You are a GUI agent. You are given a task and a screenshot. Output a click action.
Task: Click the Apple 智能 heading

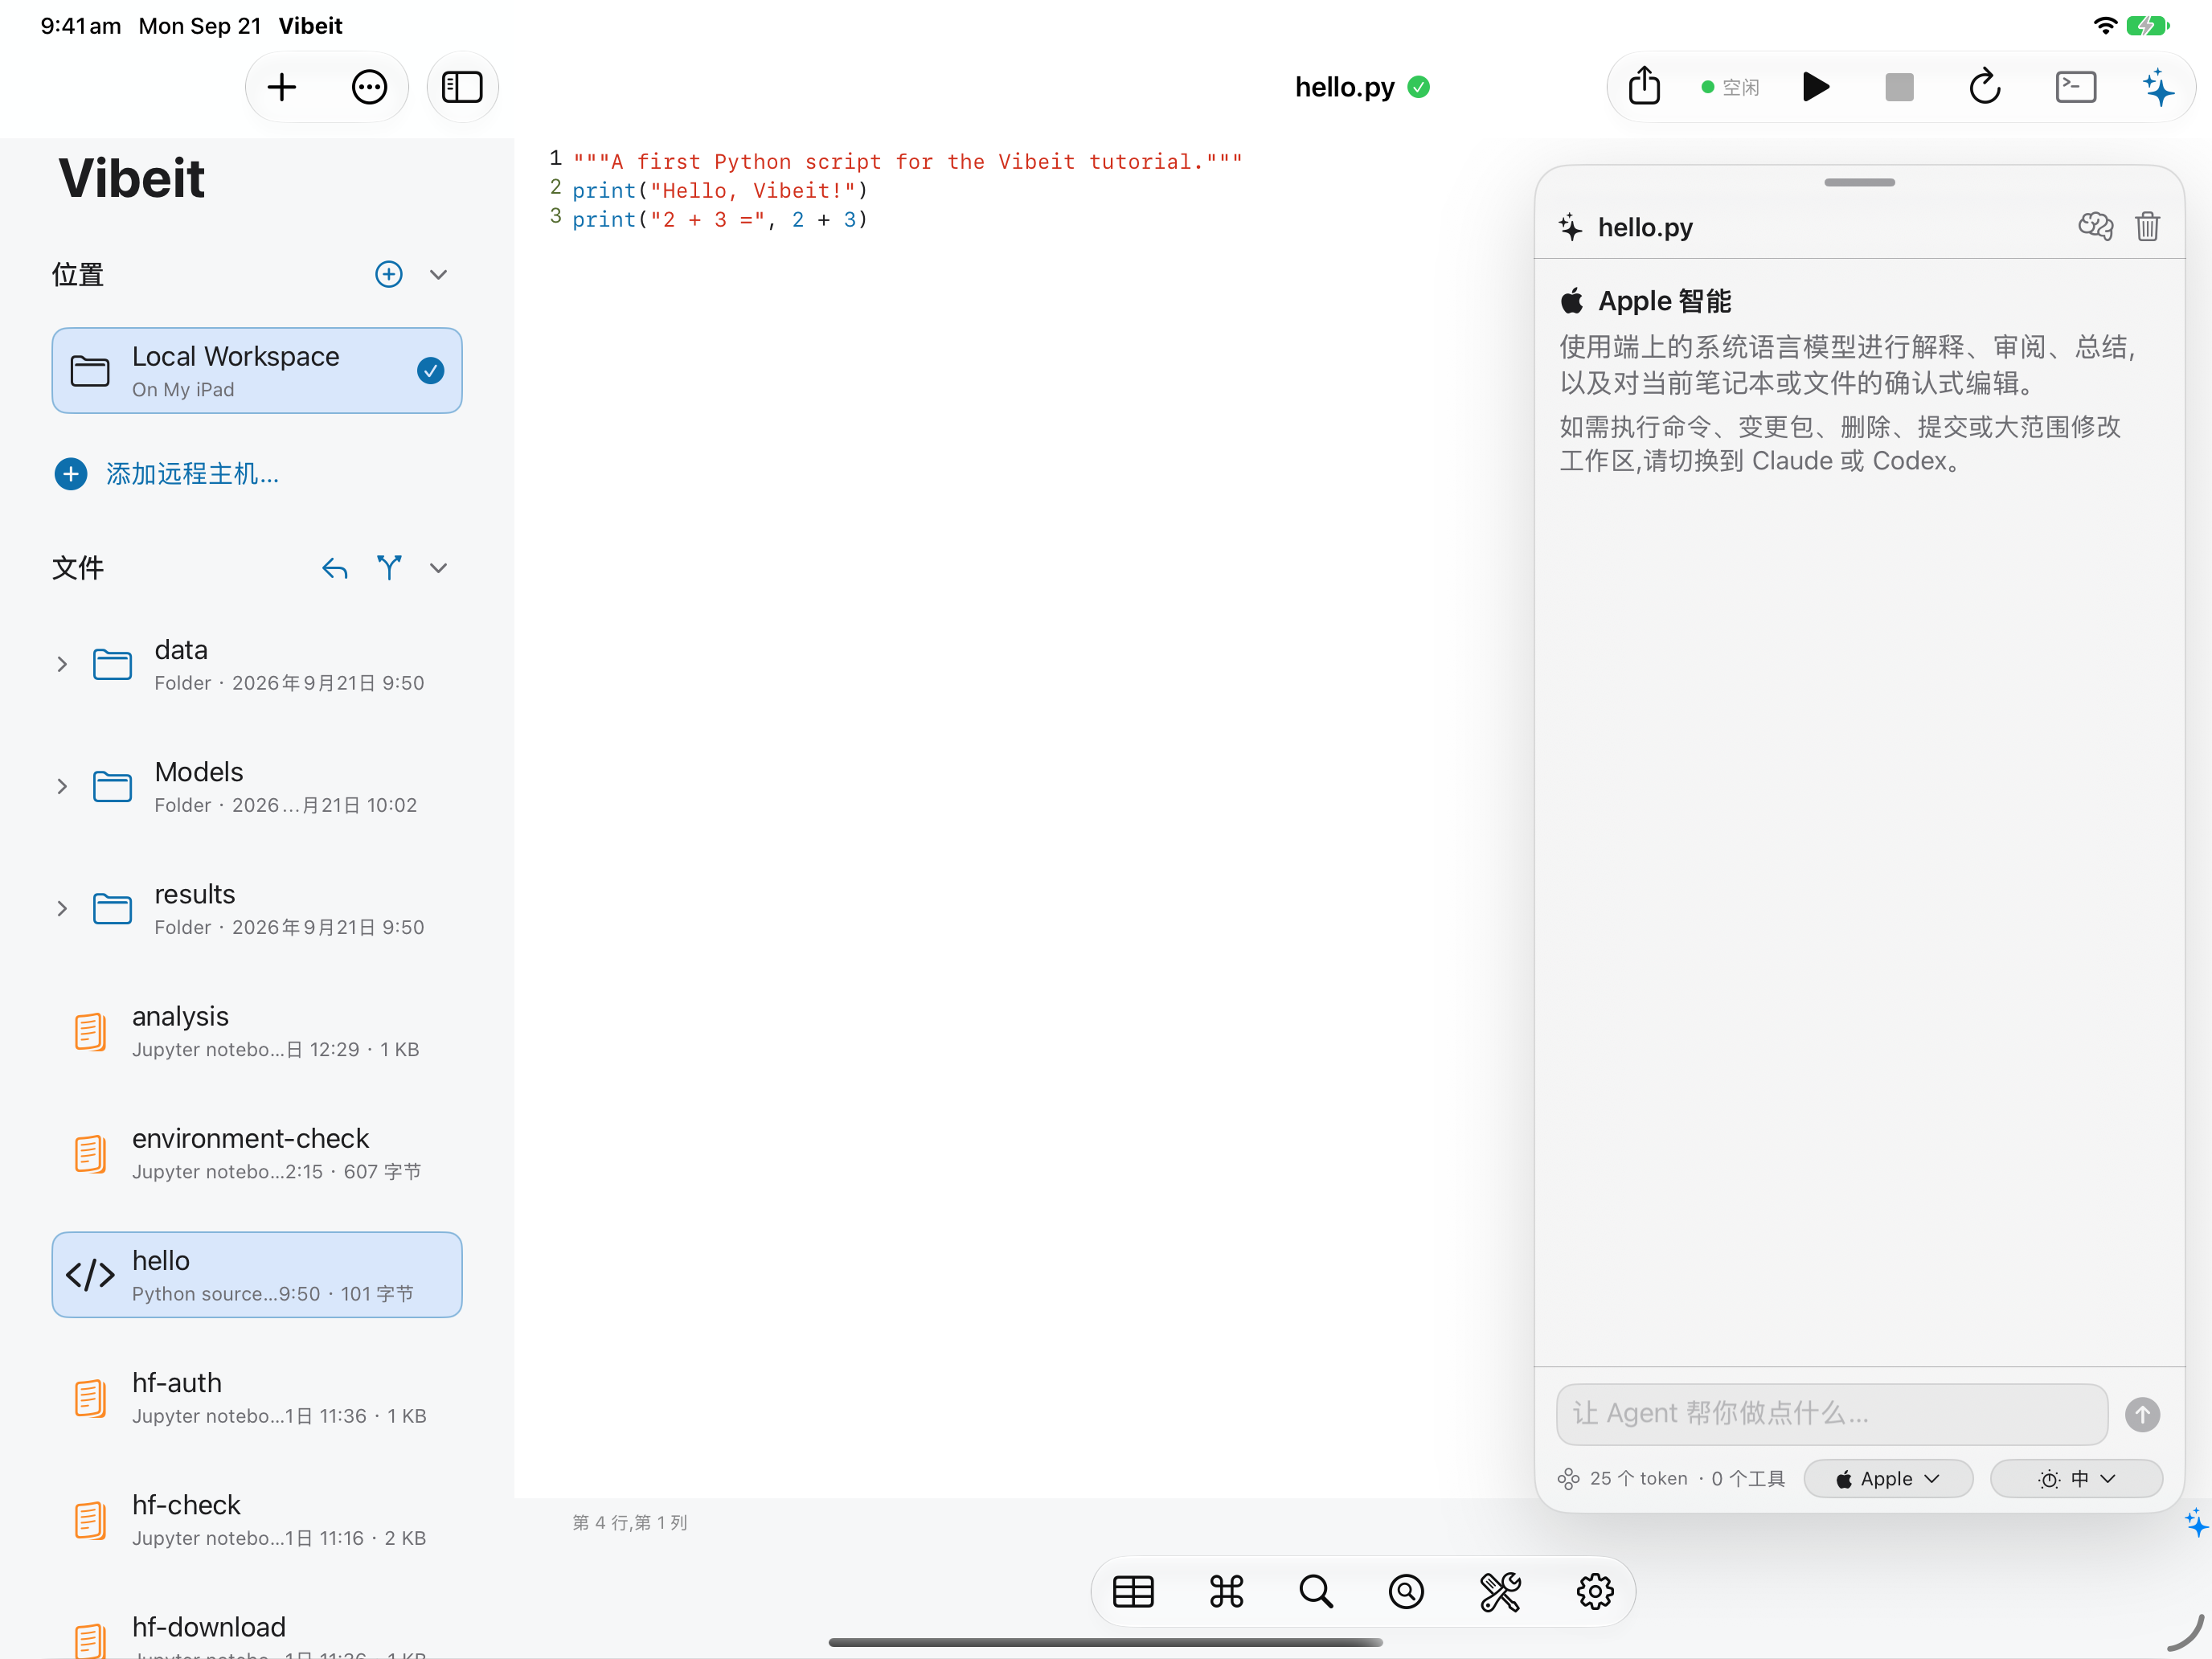(1665, 301)
